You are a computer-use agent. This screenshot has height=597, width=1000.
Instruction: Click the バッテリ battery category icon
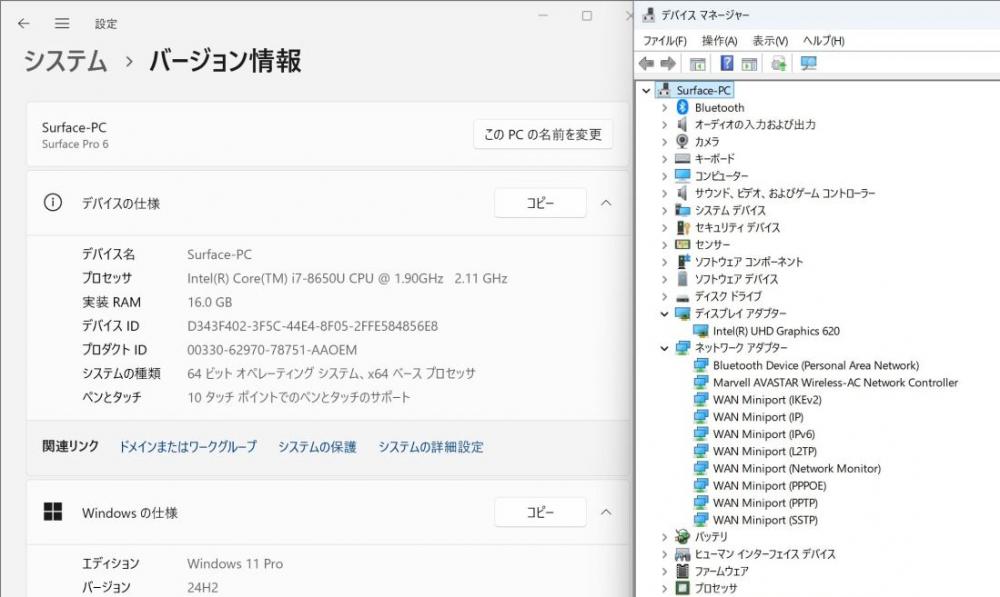(682, 536)
